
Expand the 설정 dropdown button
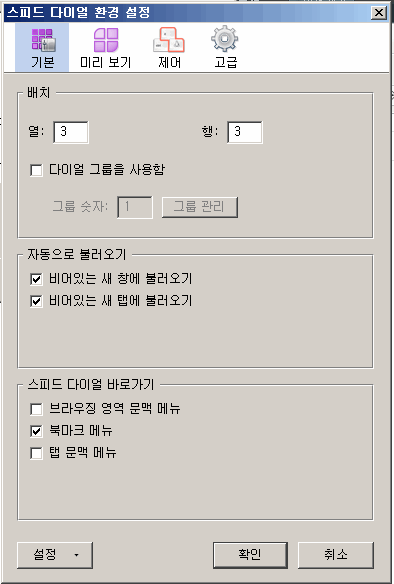click(55, 555)
